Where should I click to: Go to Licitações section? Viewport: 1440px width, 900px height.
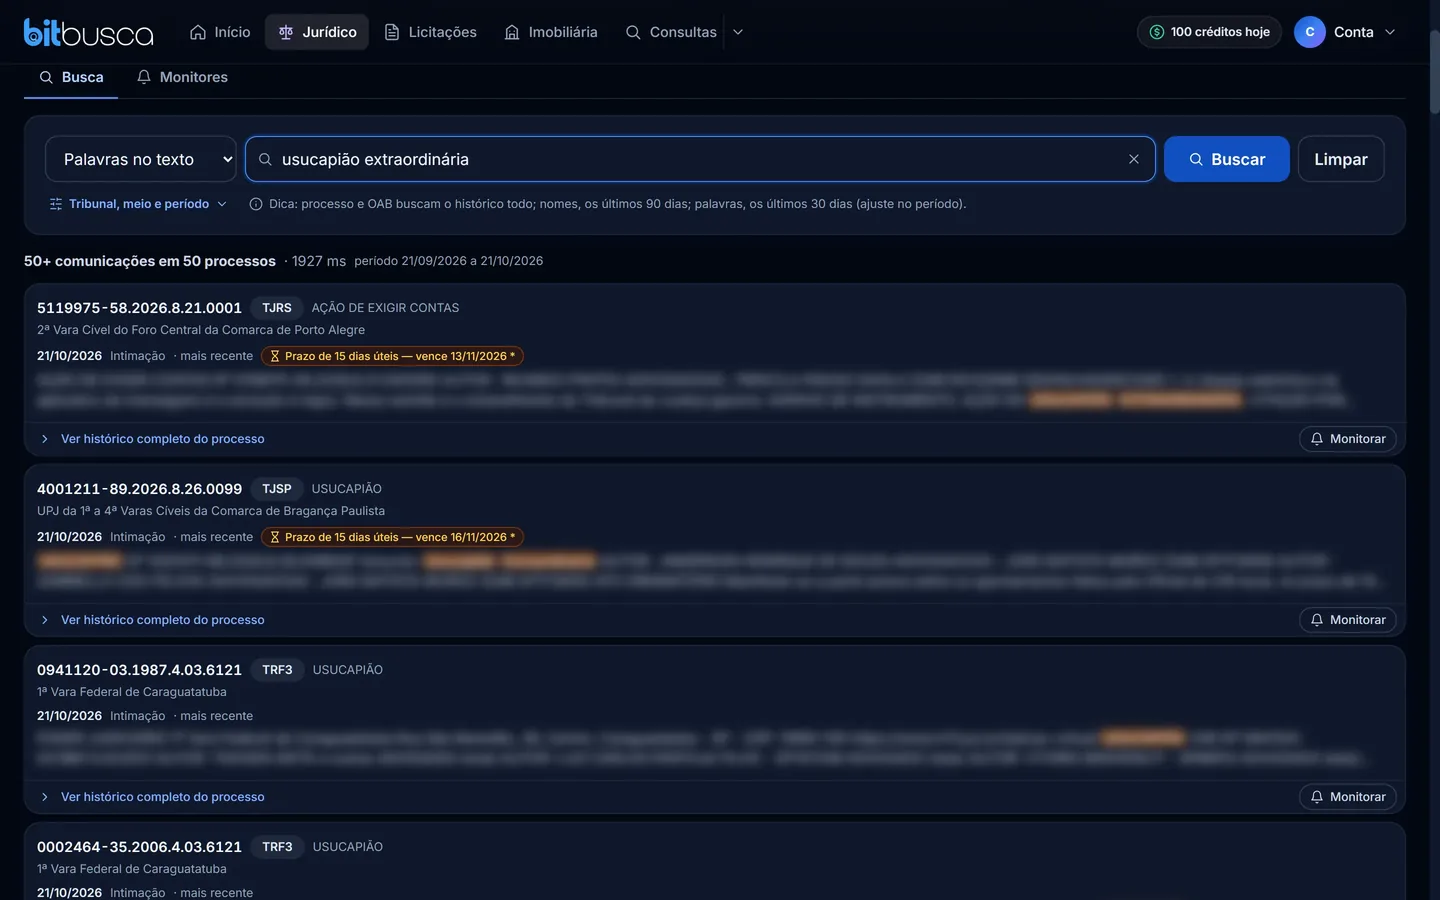click(x=431, y=32)
